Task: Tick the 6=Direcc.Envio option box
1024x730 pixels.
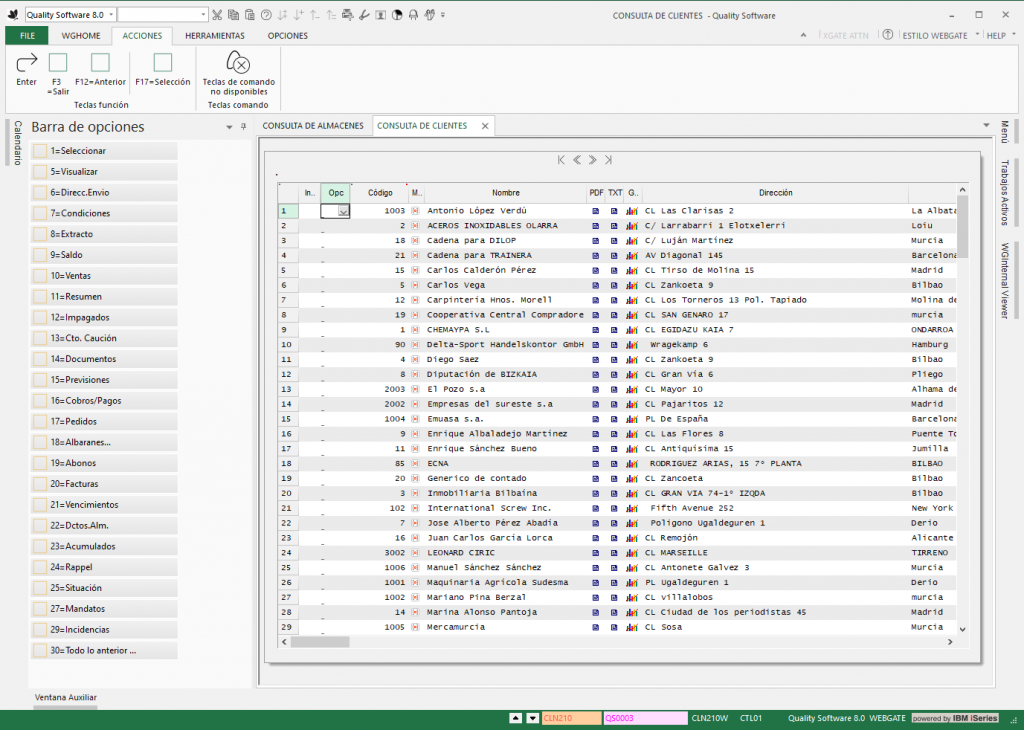Action: [x=40, y=193]
